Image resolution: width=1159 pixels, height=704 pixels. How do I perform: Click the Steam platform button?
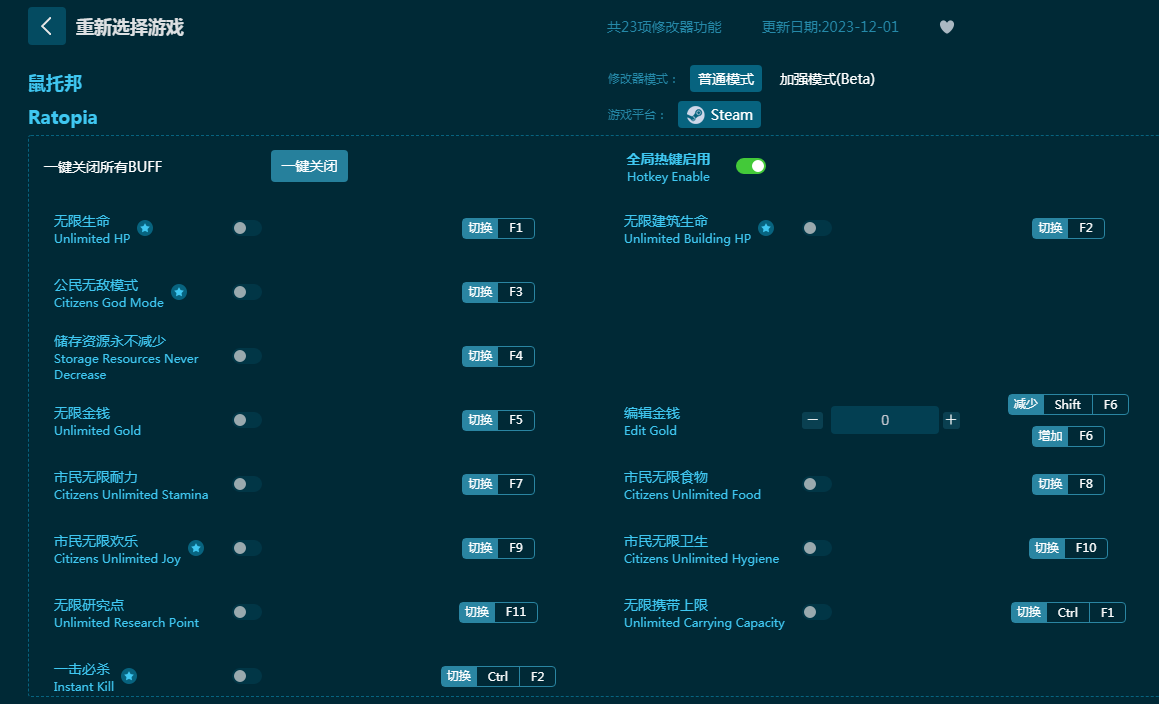[719, 115]
